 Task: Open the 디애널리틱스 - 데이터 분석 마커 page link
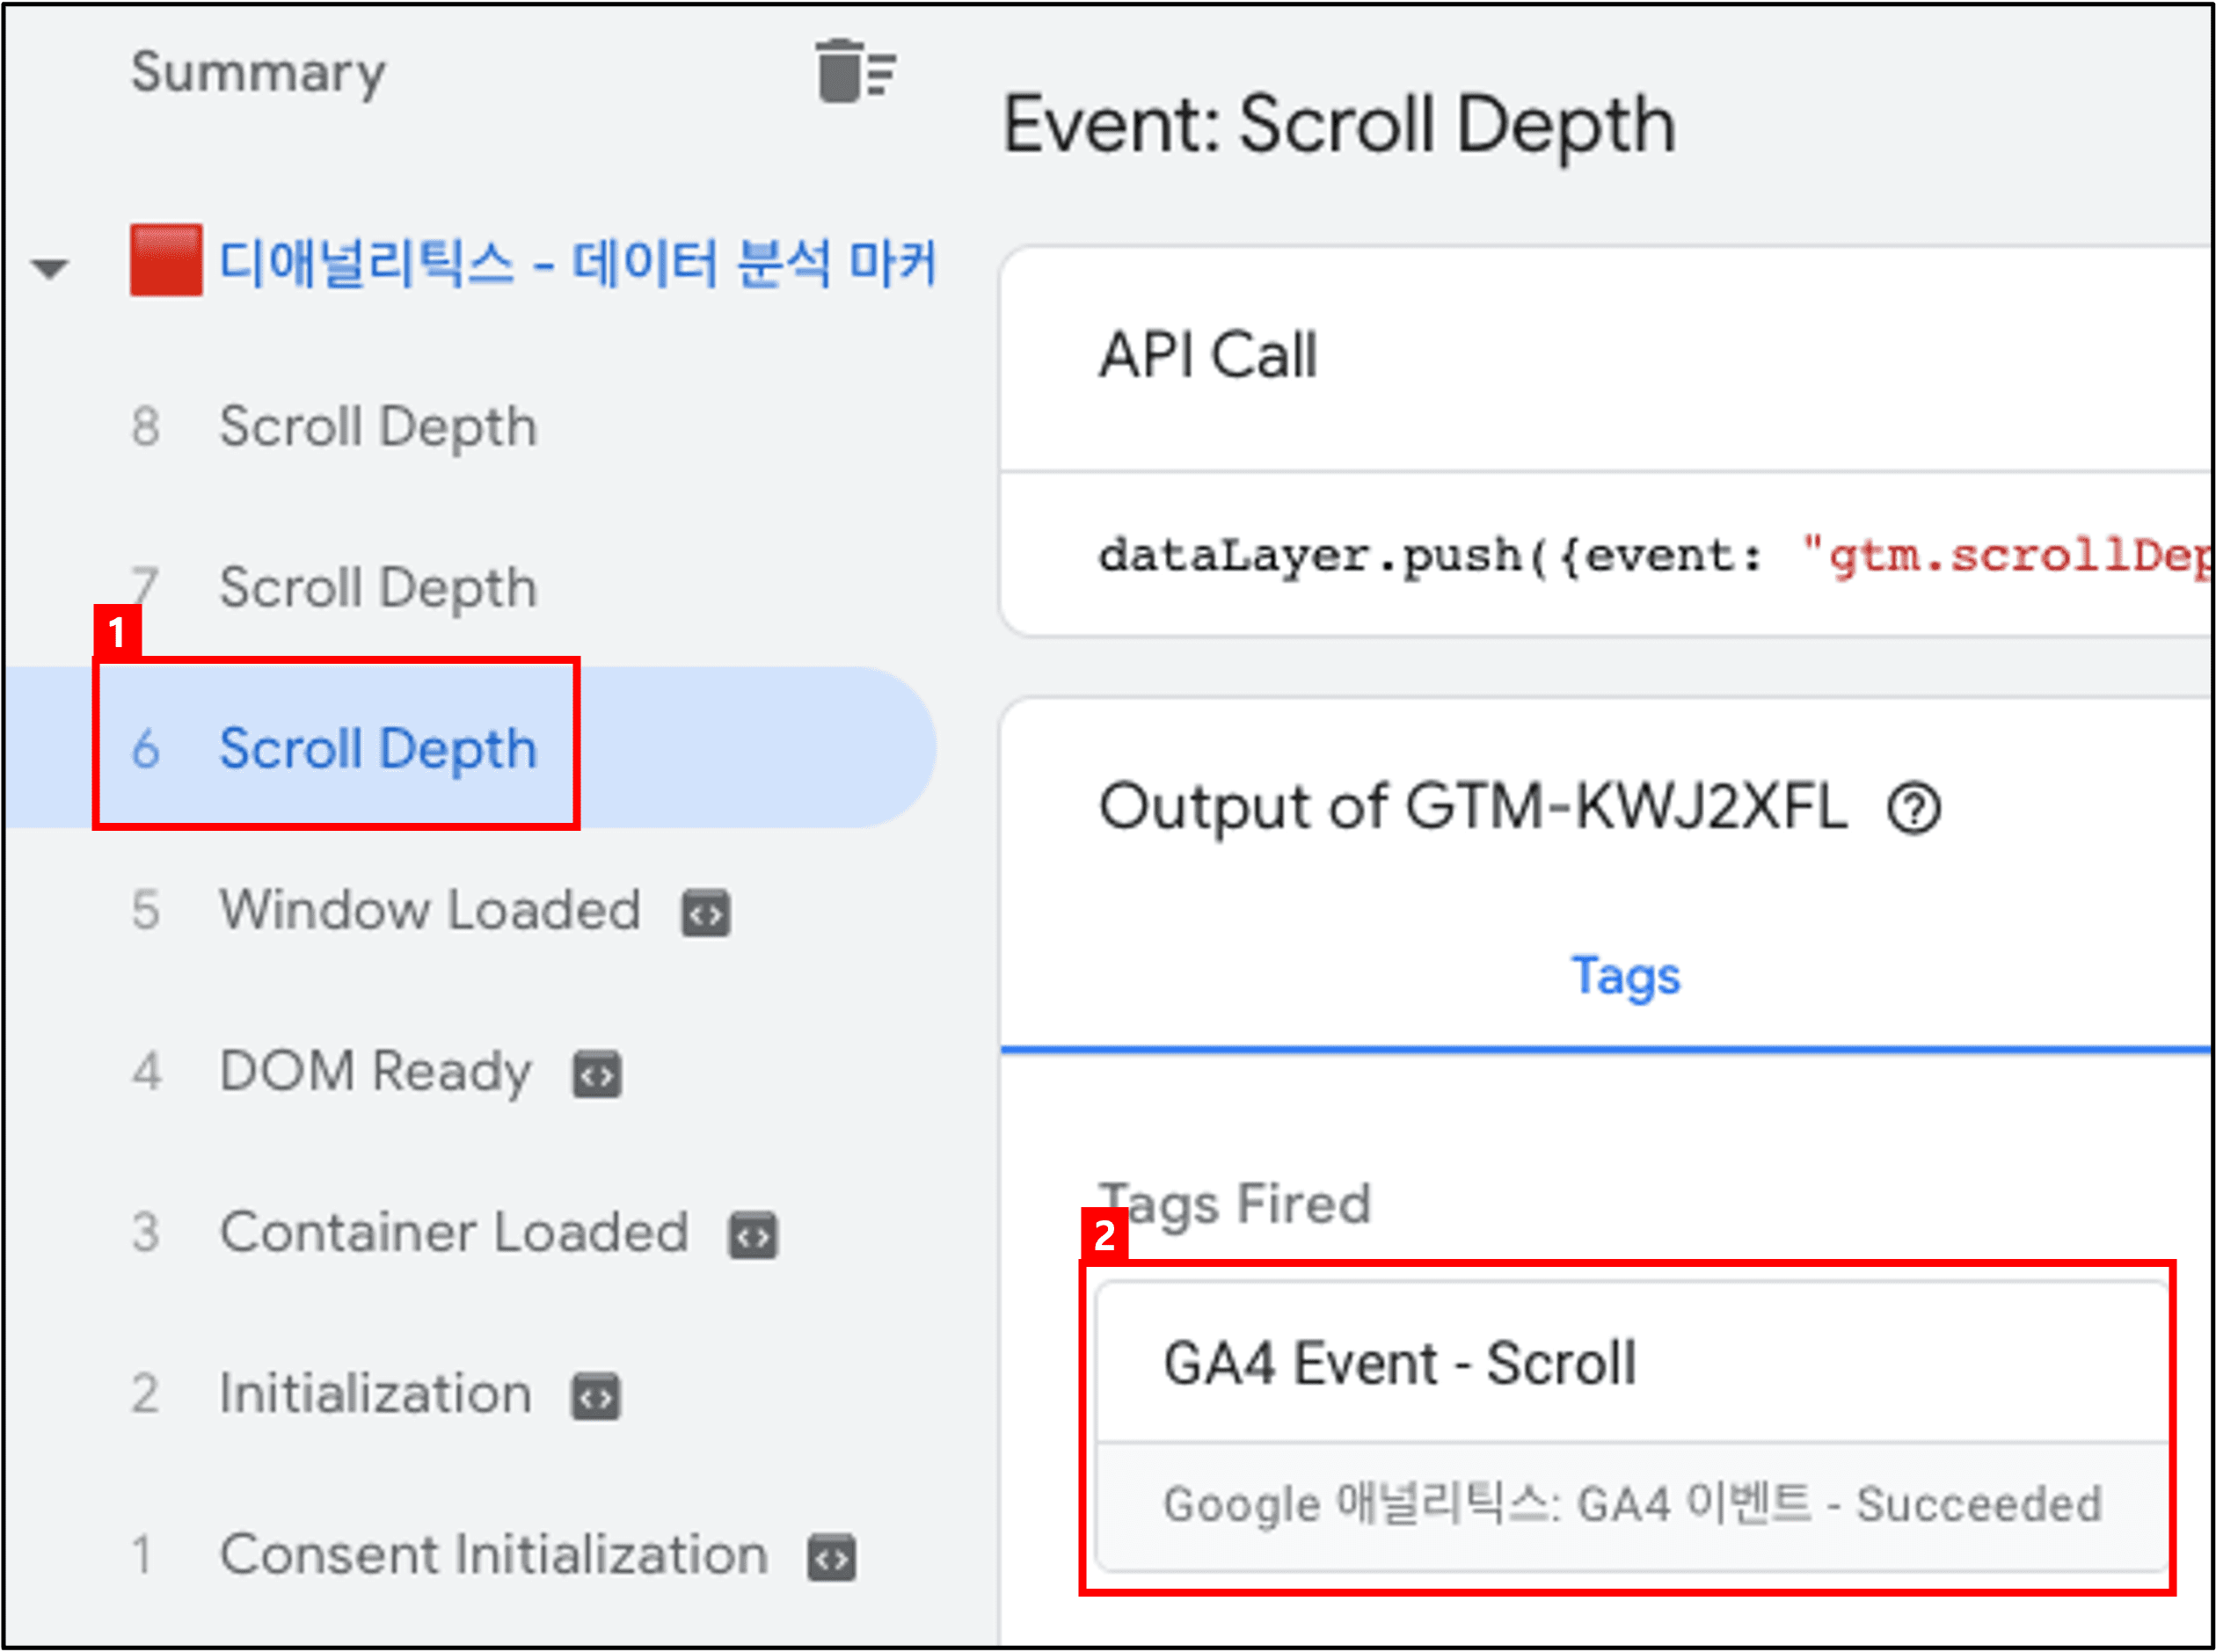(x=578, y=263)
